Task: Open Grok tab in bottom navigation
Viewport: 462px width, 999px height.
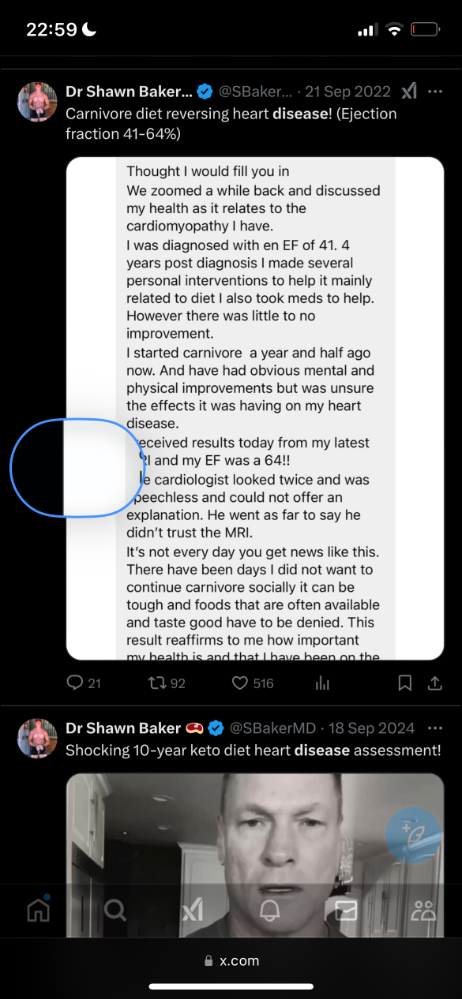Action: tap(192, 911)
